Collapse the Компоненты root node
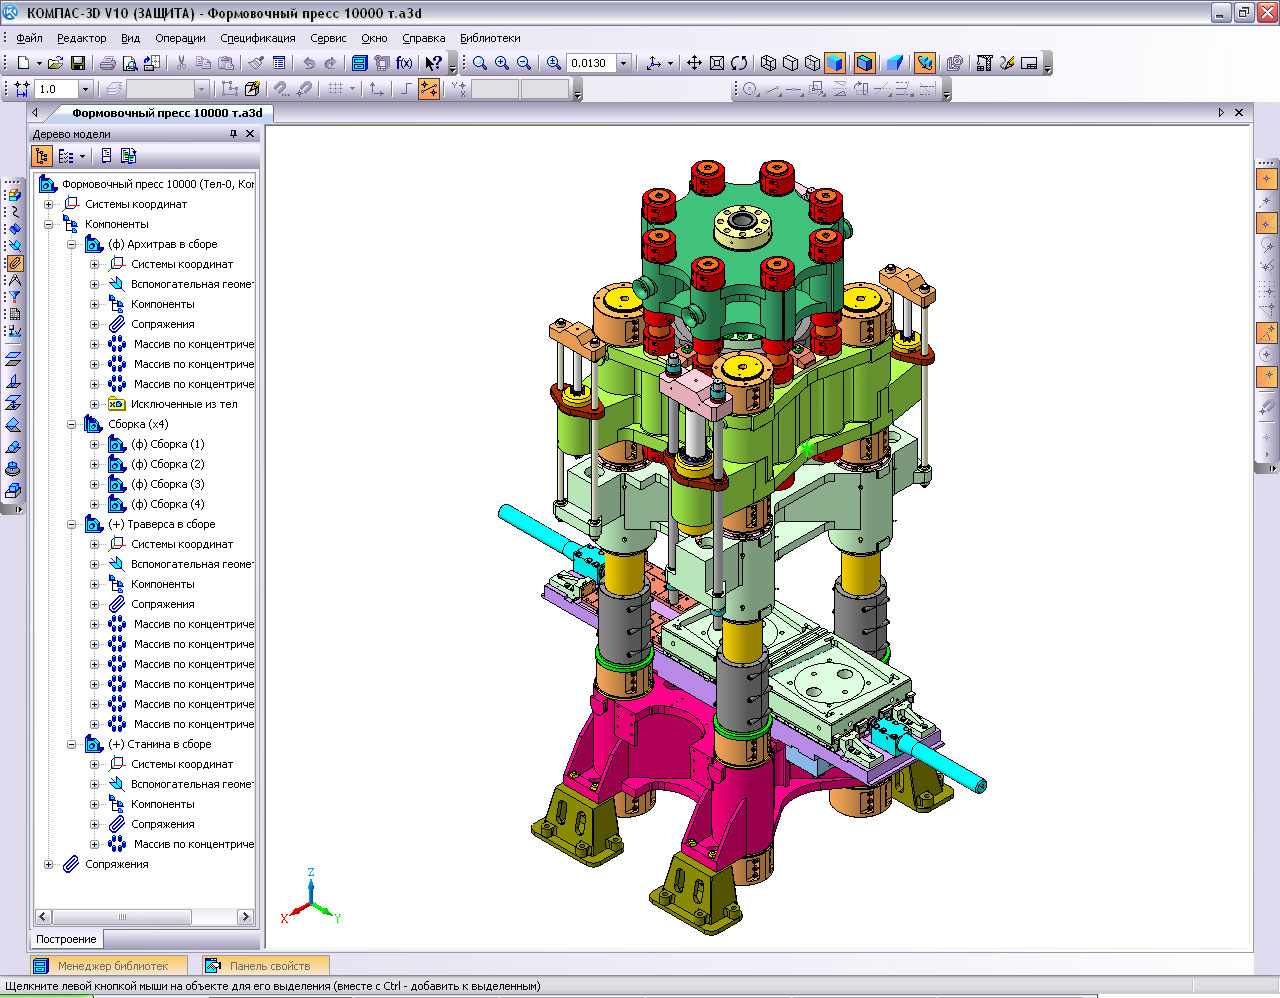This screenshot has width=1280, height=998. click(x=48, y=224)
